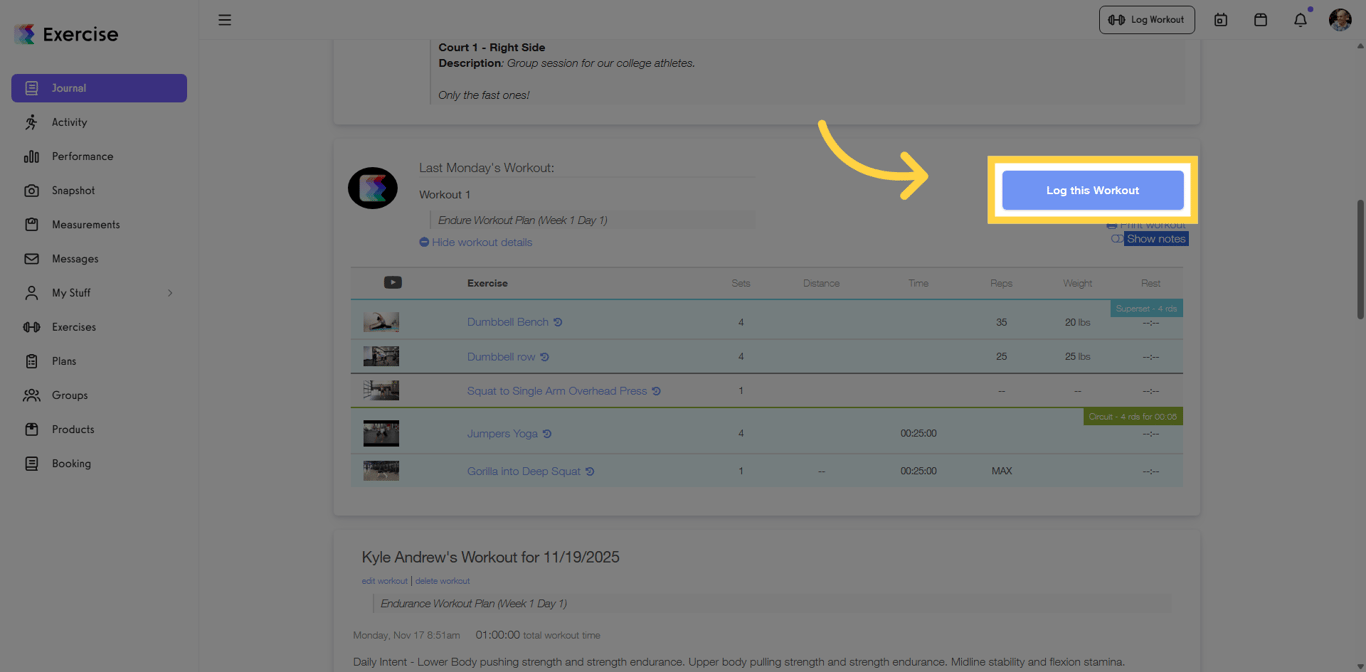1366x672 pixels.
Task: View history icon next to Dumbbell row
Action: pyautogui.click(x=545, y=357)
